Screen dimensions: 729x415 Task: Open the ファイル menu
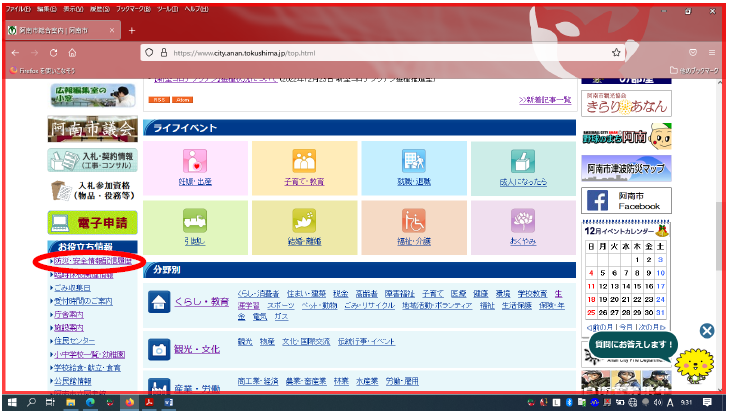[x=18, y=9]
